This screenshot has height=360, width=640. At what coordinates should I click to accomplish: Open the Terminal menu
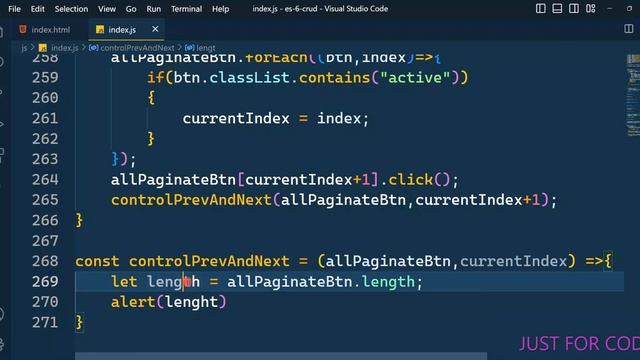[x=186, y=9]
